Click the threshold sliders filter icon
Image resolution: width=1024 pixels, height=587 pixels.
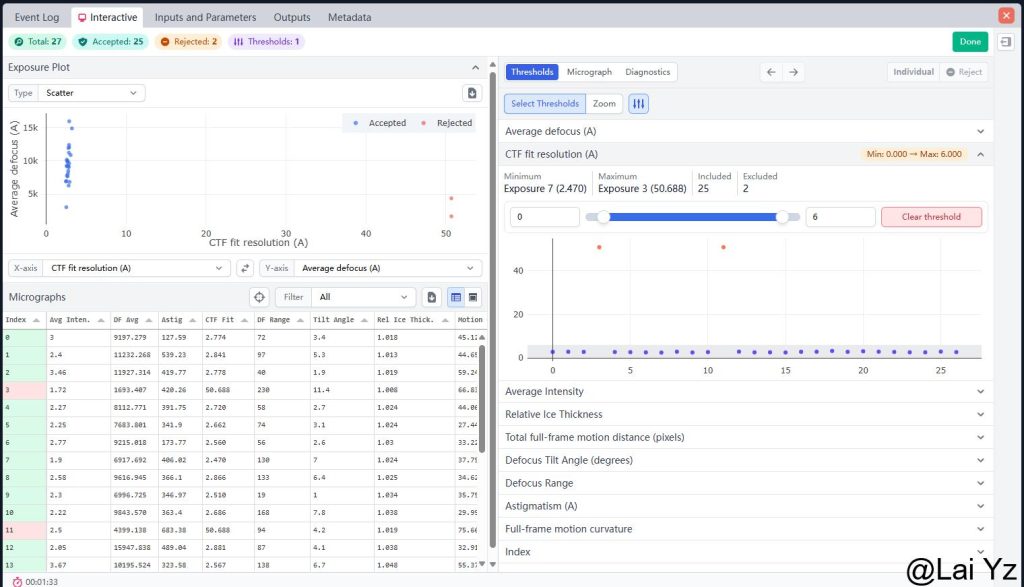click(x=638, y=103)
